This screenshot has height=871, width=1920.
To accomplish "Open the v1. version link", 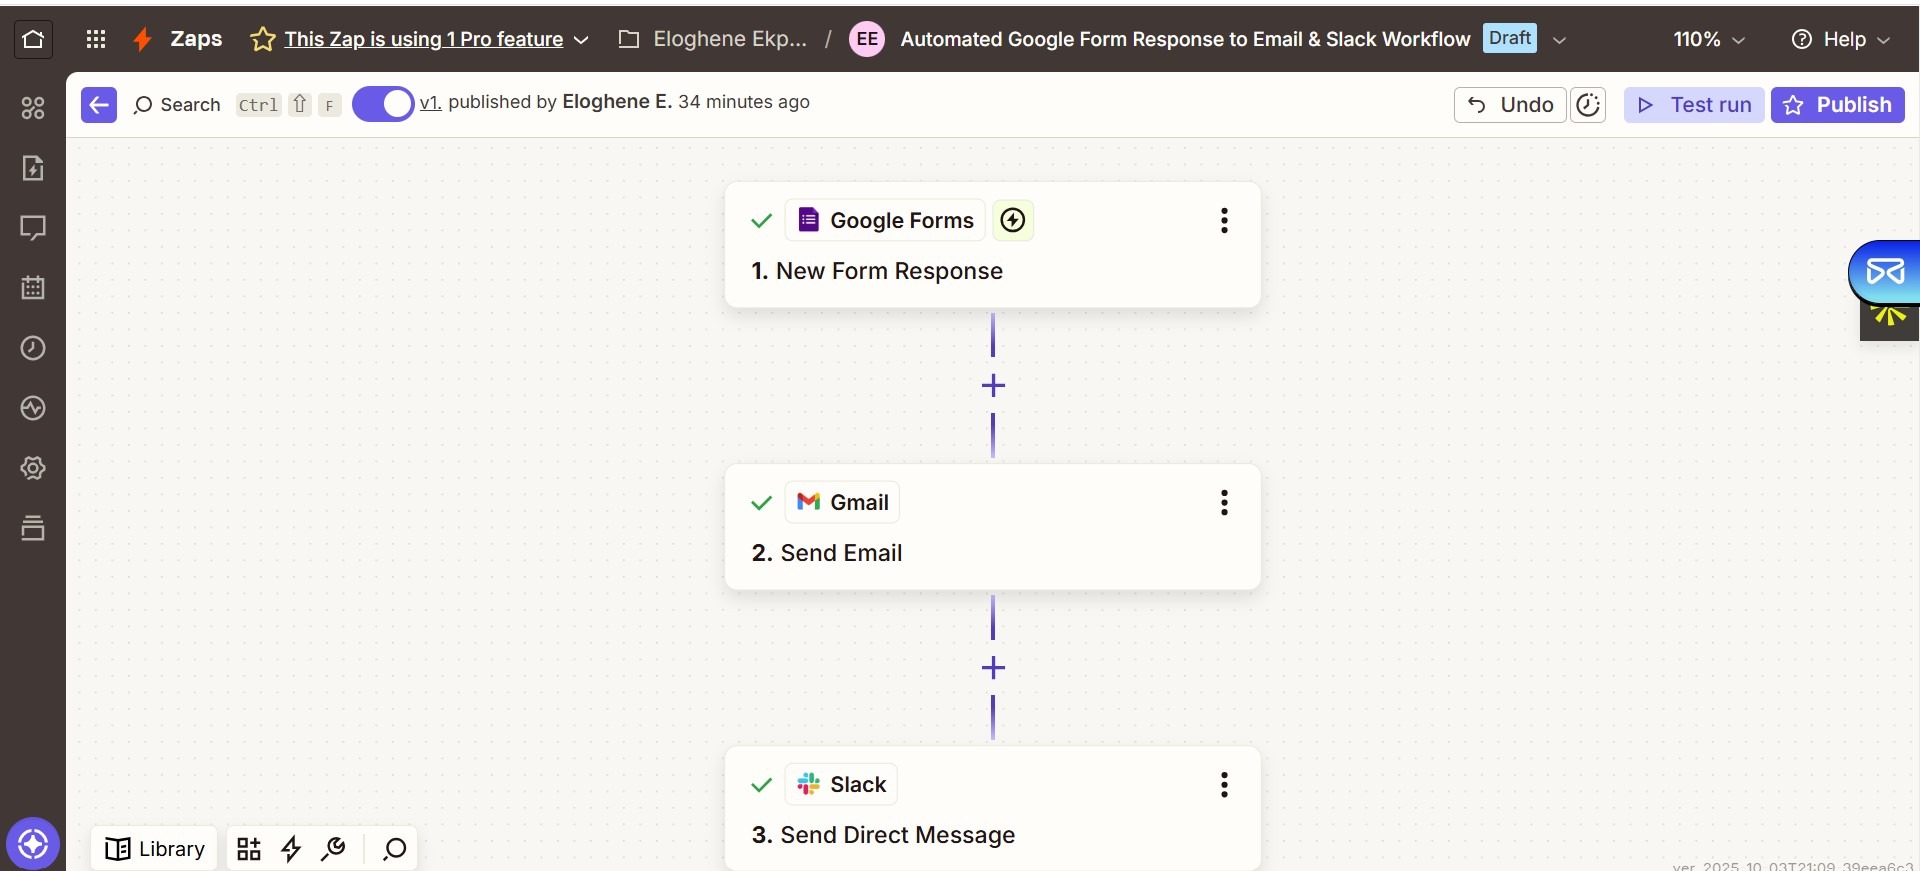I will (x=430, y=102).
